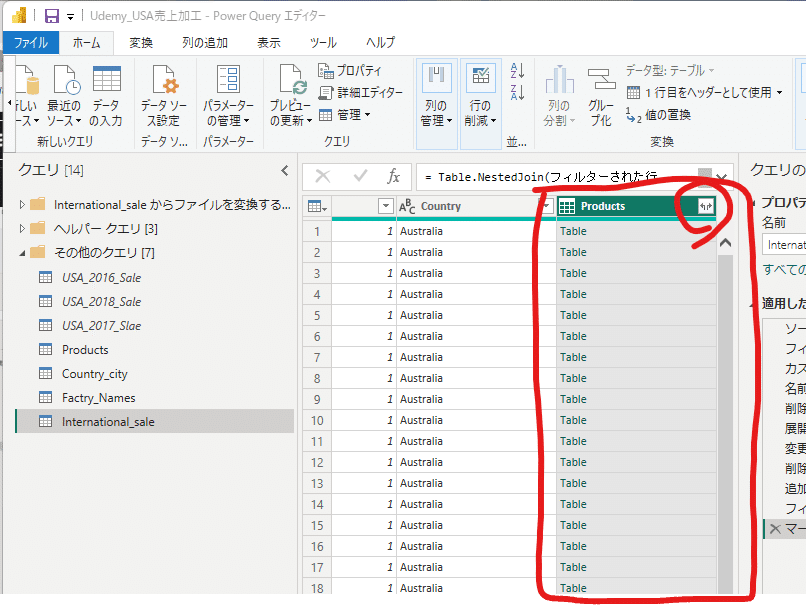Open 詳細エディター advanced editor

[360, 93]
